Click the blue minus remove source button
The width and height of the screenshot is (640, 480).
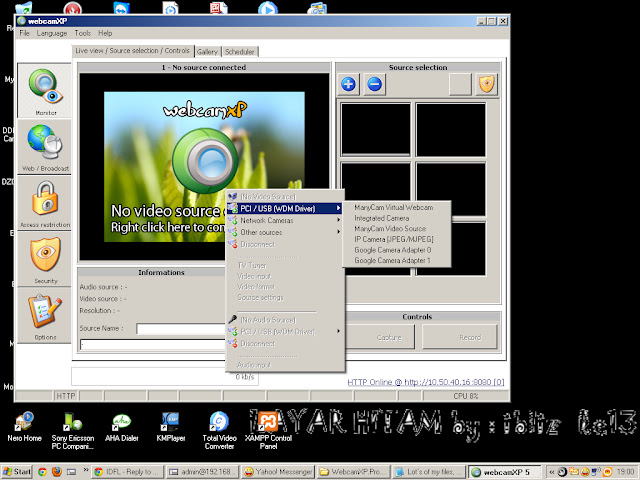[x=373, y=85]
